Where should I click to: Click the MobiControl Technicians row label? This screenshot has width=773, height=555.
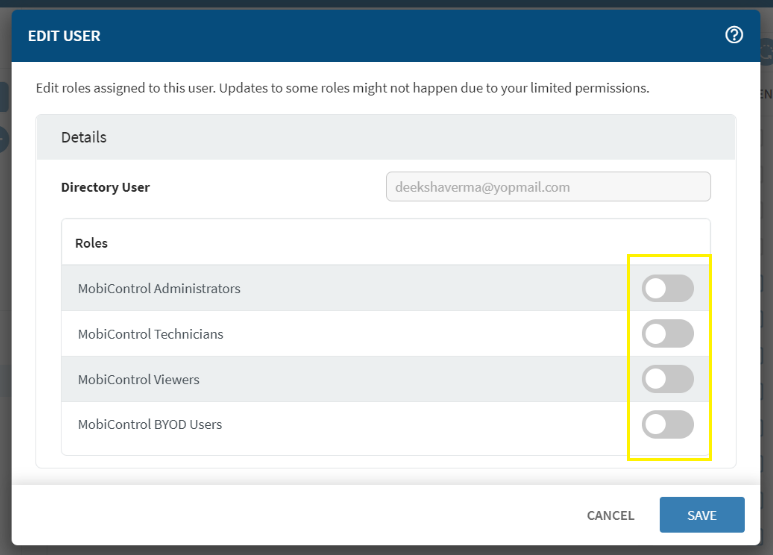[x=150, y=334]
